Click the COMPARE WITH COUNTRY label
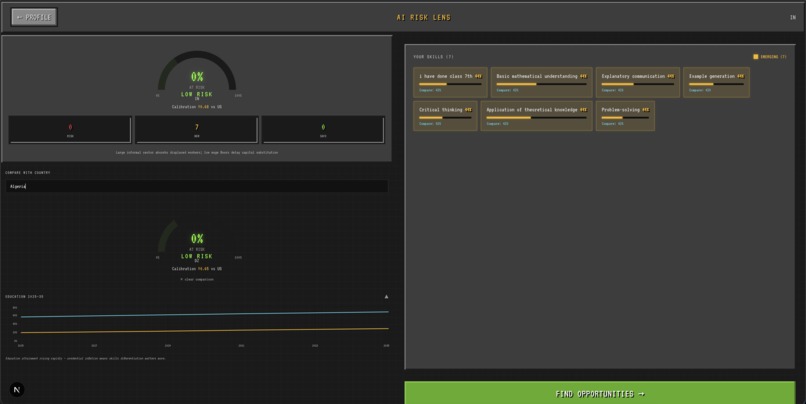806x404 pixels. point(28,173)
